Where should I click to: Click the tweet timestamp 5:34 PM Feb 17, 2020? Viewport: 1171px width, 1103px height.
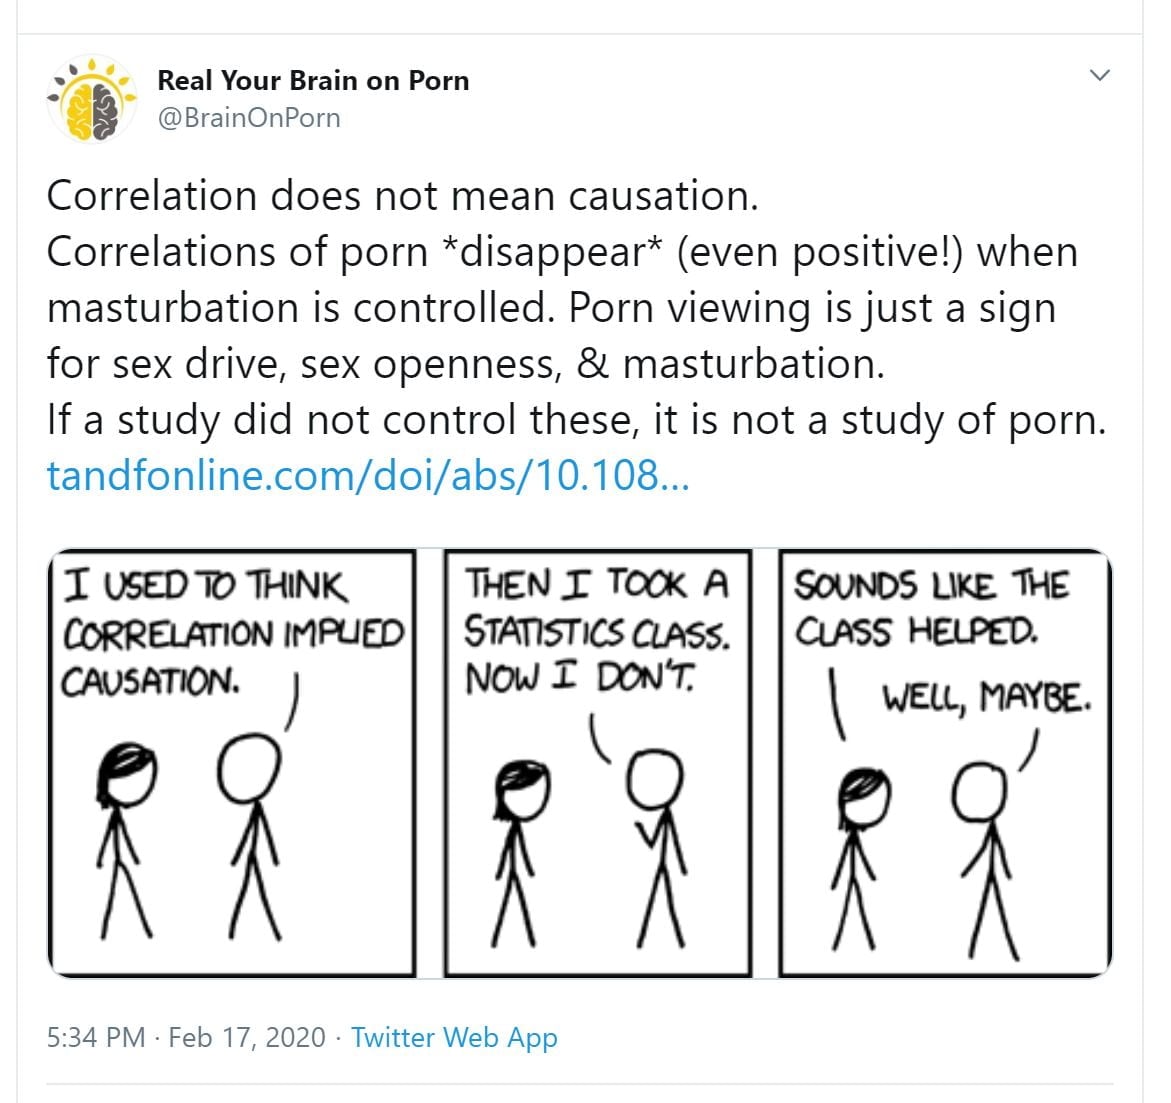[x=186, y=1037]
